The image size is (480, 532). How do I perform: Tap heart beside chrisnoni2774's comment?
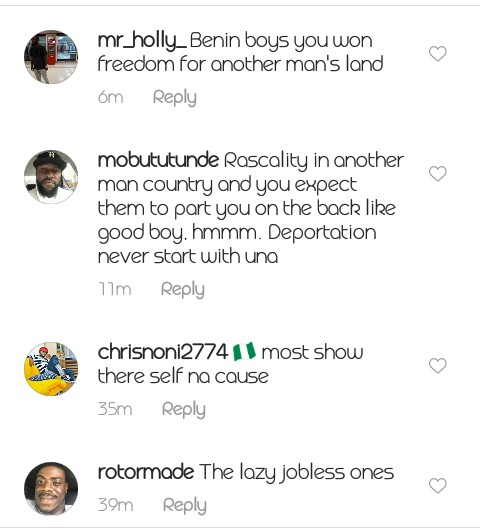(x=438, y=365)
